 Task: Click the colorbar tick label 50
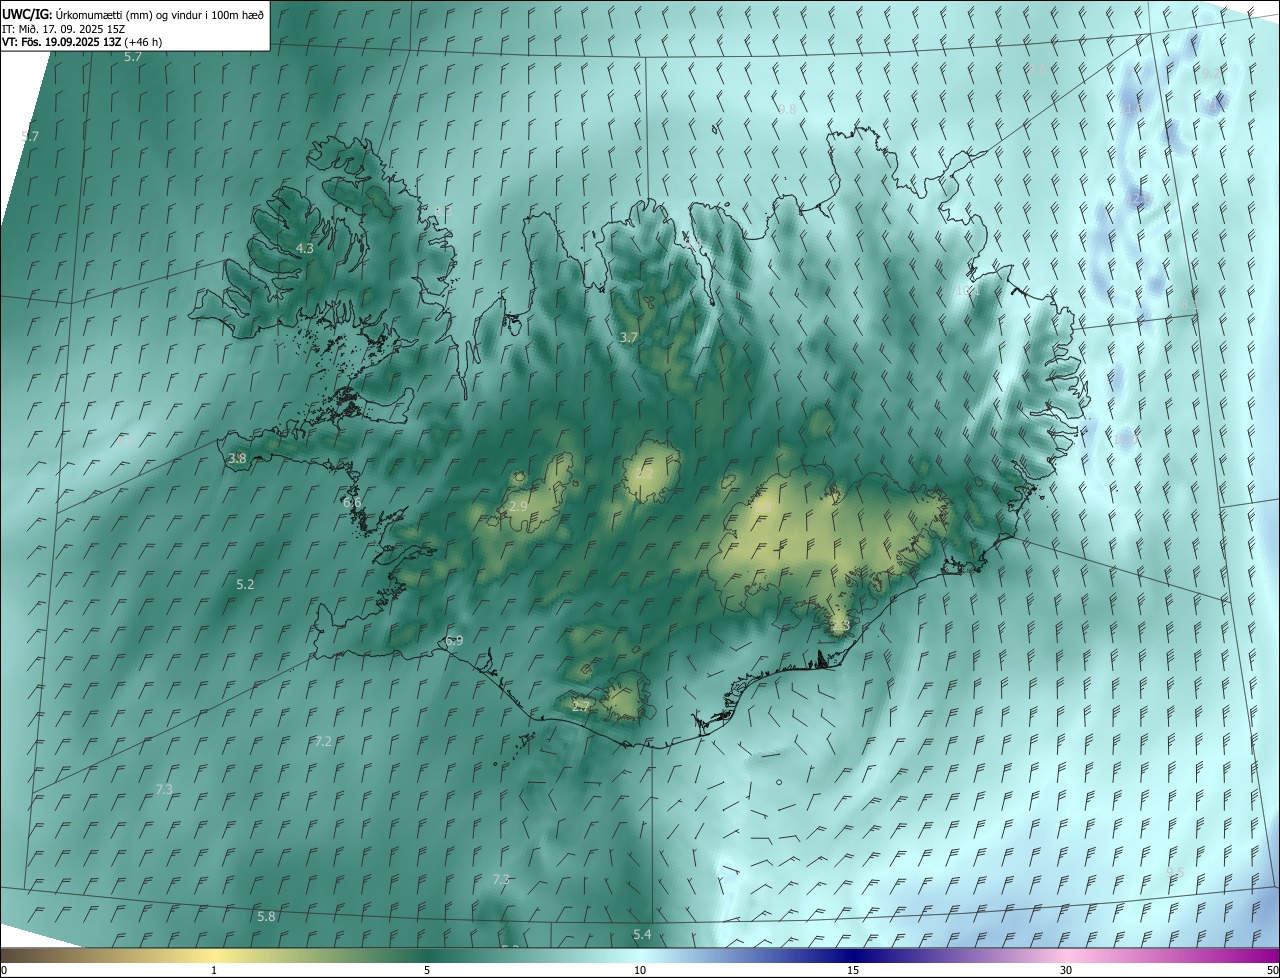[1272, 970]
